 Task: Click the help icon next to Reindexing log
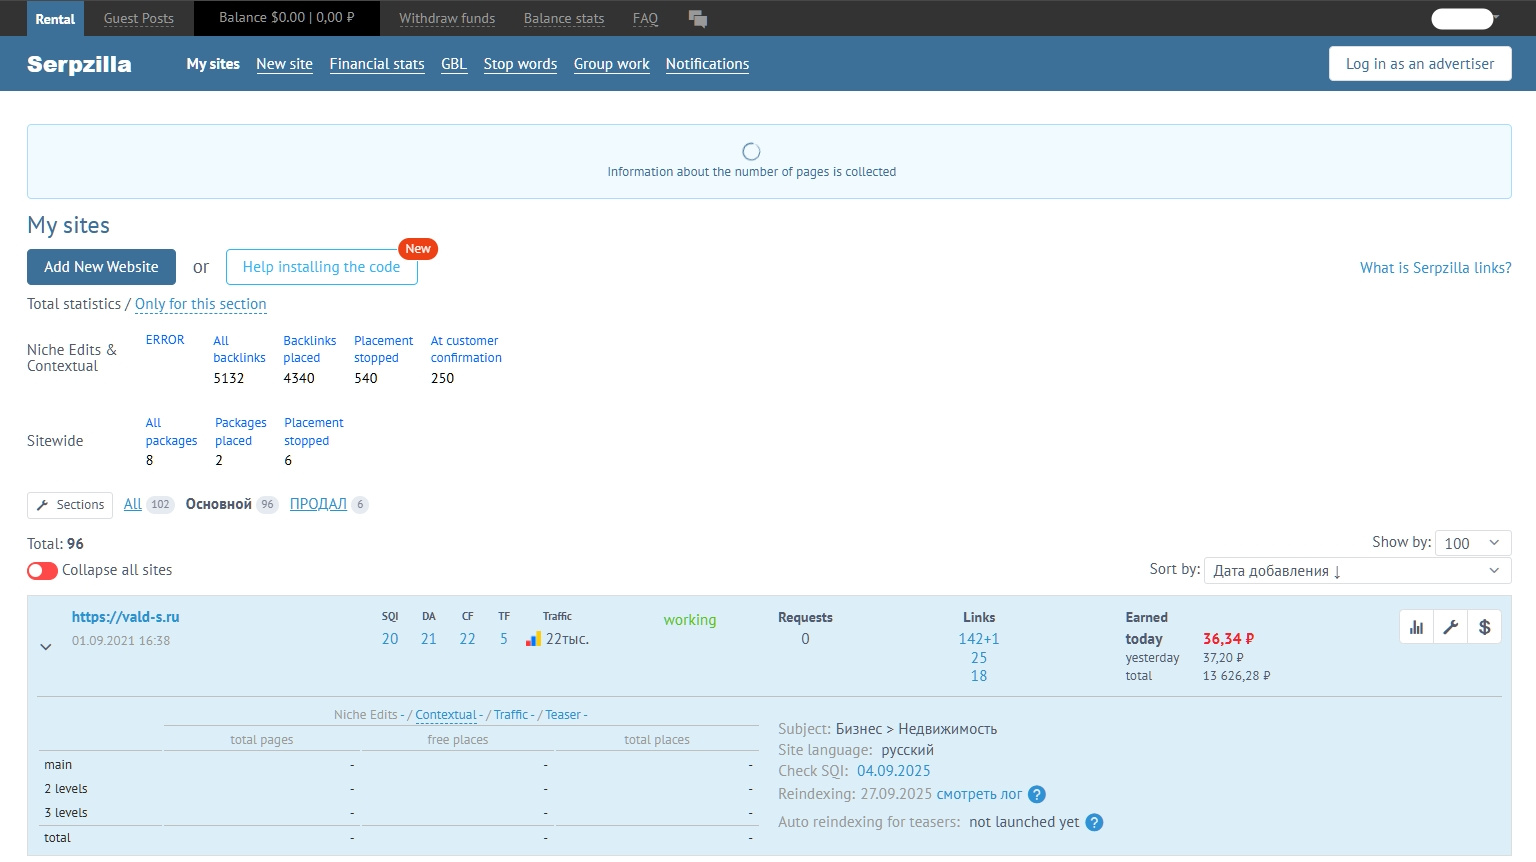click(1037, 795)
